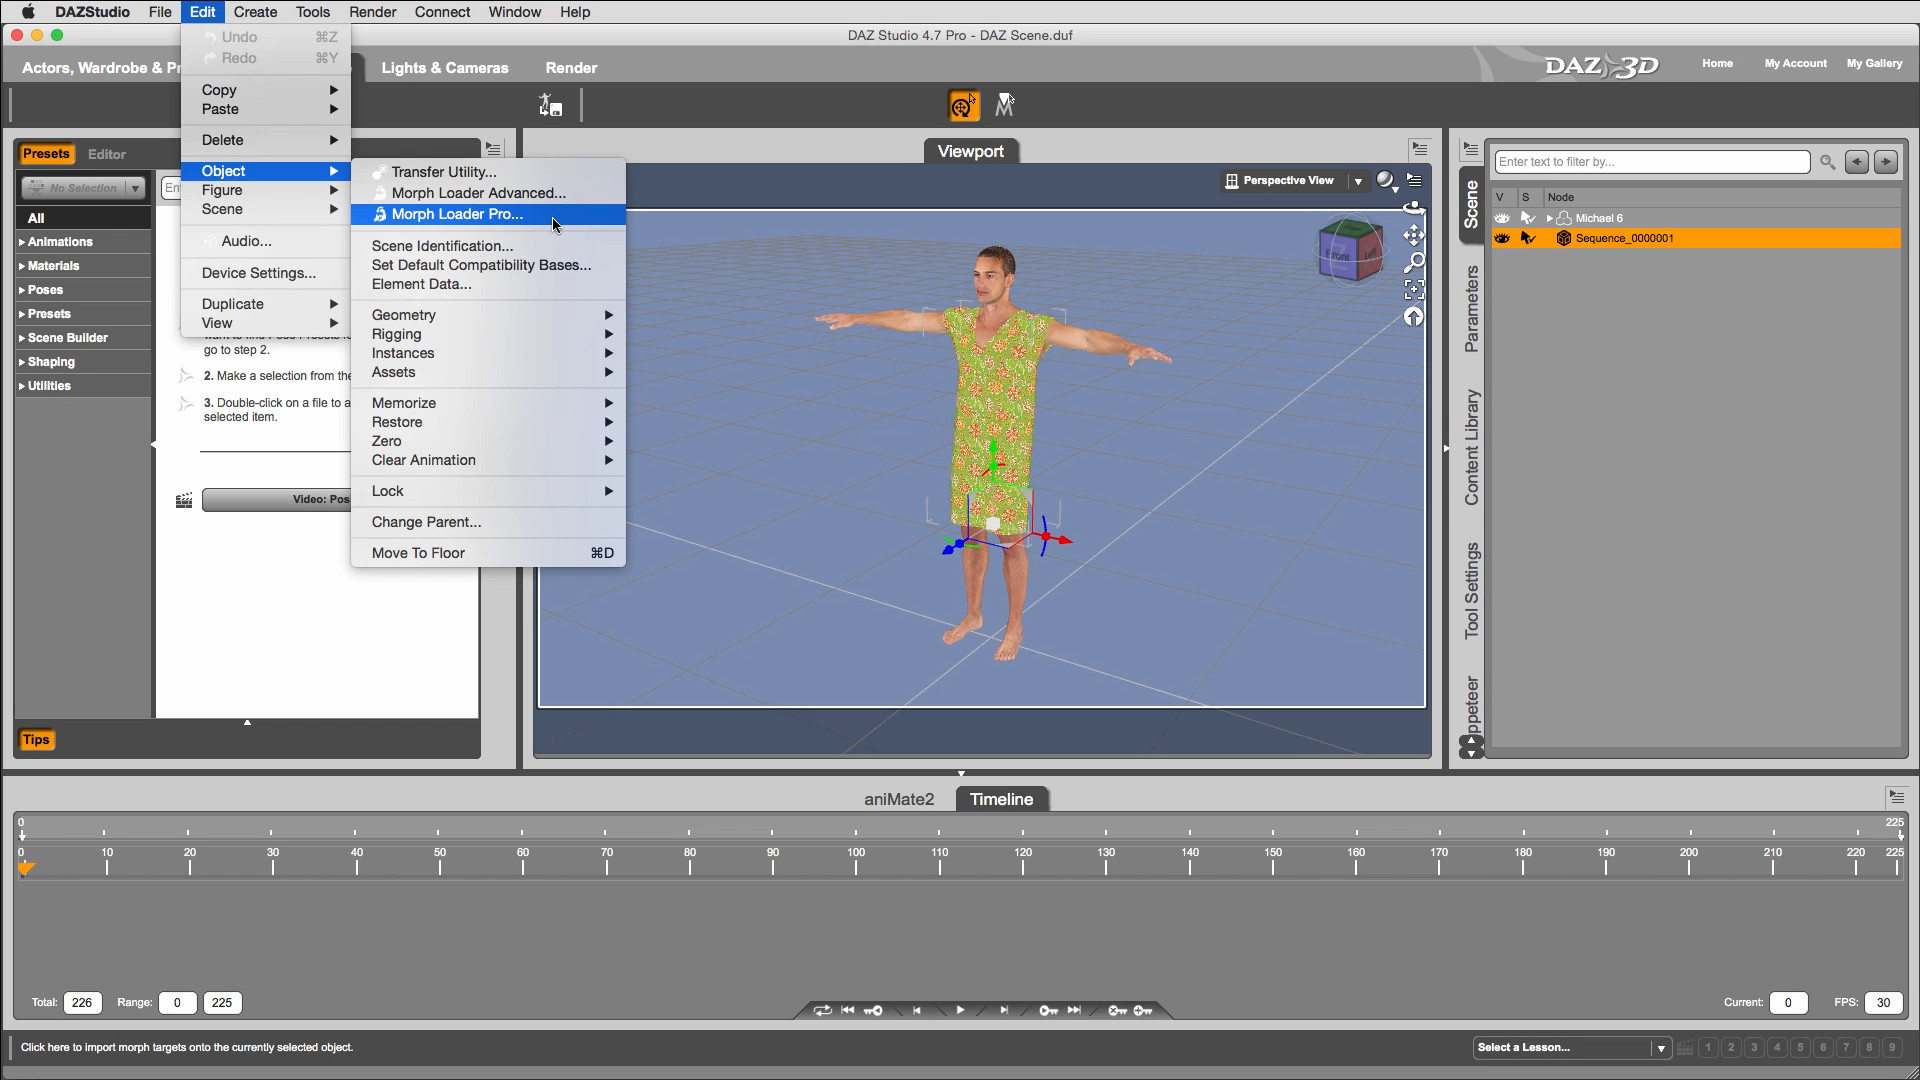Open the Render activity tab

pos(571,68)
